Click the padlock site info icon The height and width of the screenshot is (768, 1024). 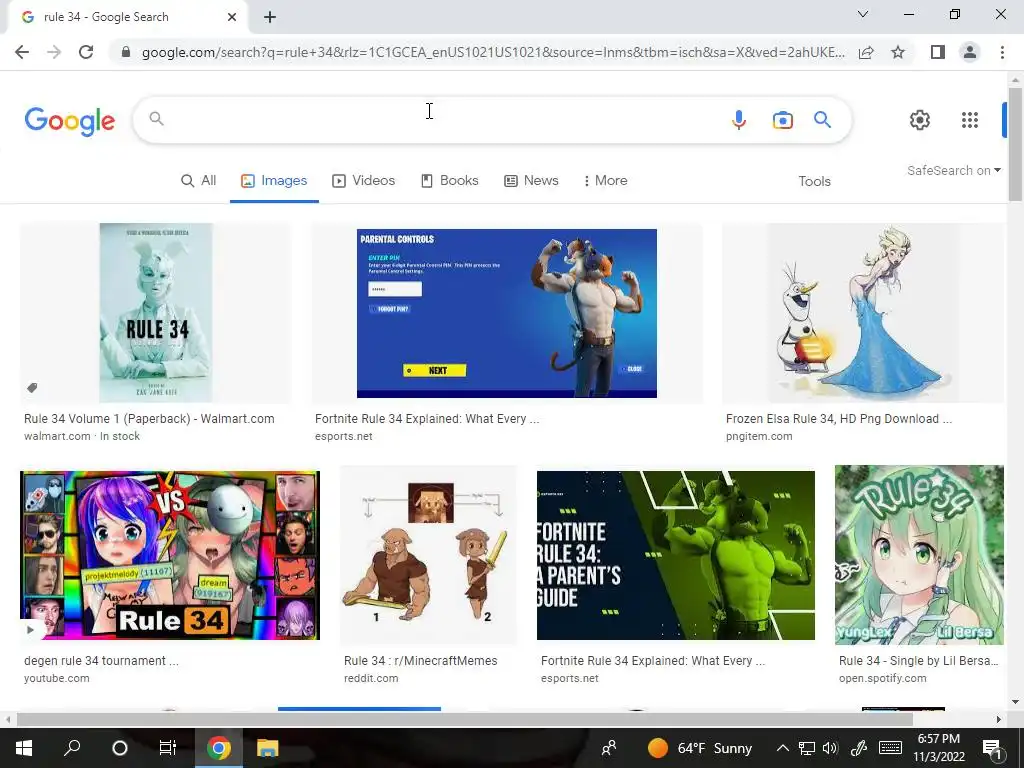[x=126, y=52]
